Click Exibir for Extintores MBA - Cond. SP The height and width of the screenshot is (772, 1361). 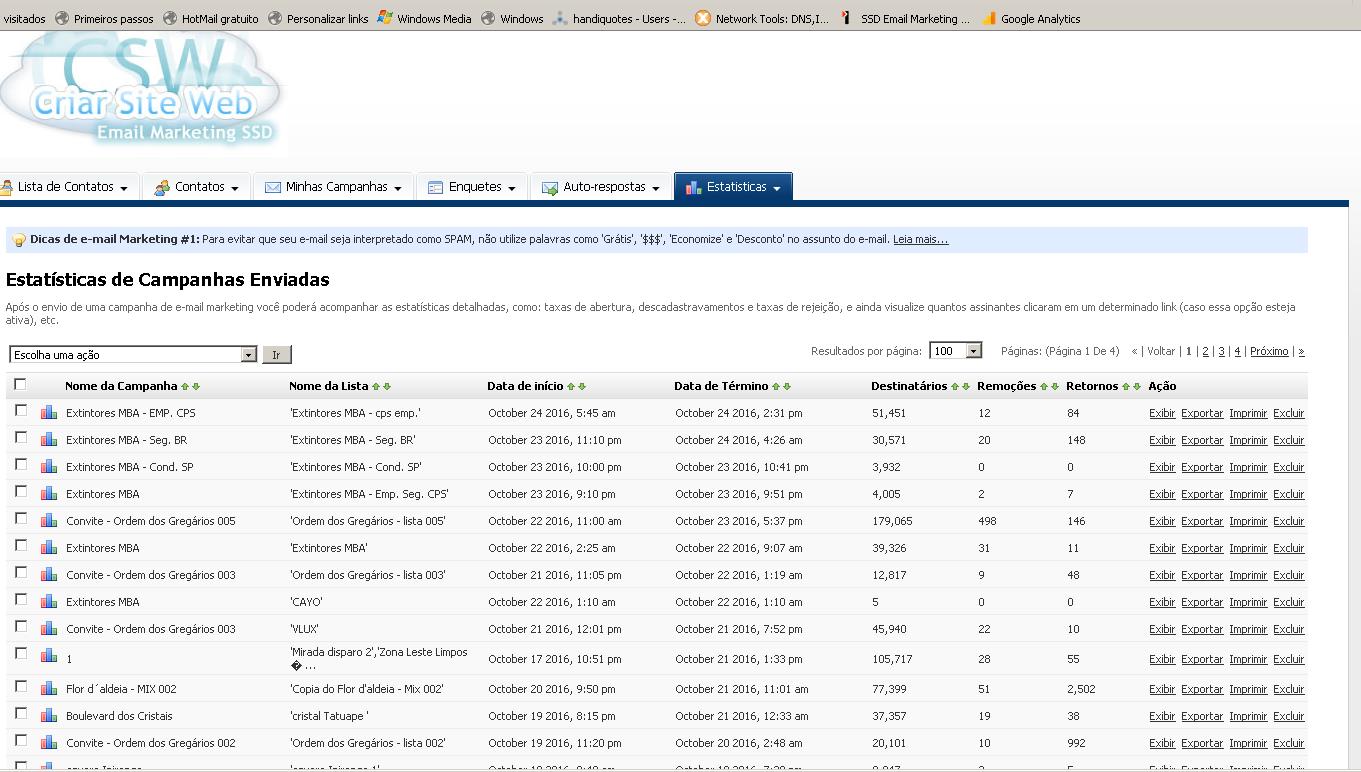point(1162,467)
